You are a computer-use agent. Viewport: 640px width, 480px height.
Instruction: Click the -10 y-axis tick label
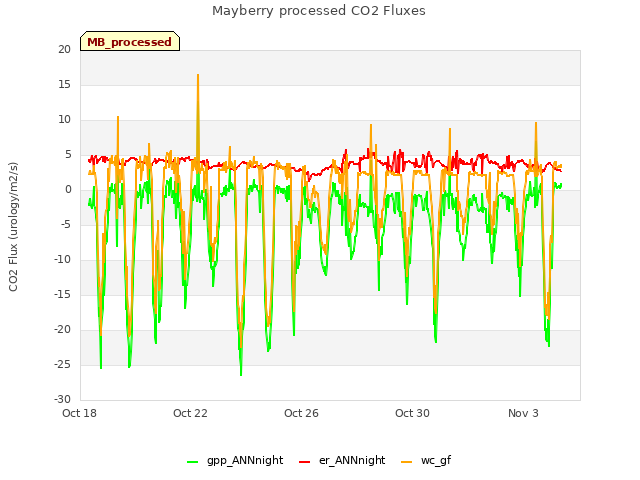click(x=62, y=260)
